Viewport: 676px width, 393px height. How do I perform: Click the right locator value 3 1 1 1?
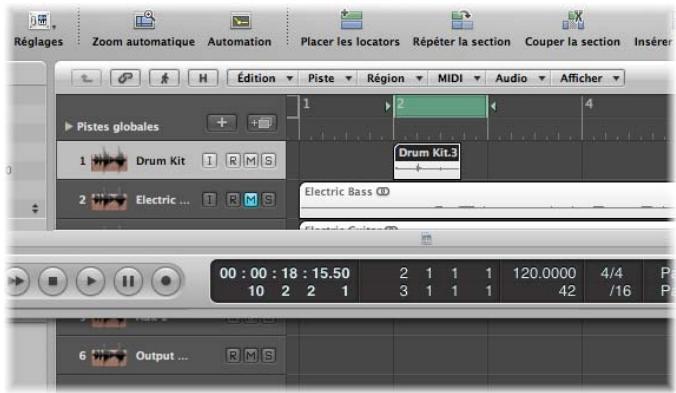446,291
